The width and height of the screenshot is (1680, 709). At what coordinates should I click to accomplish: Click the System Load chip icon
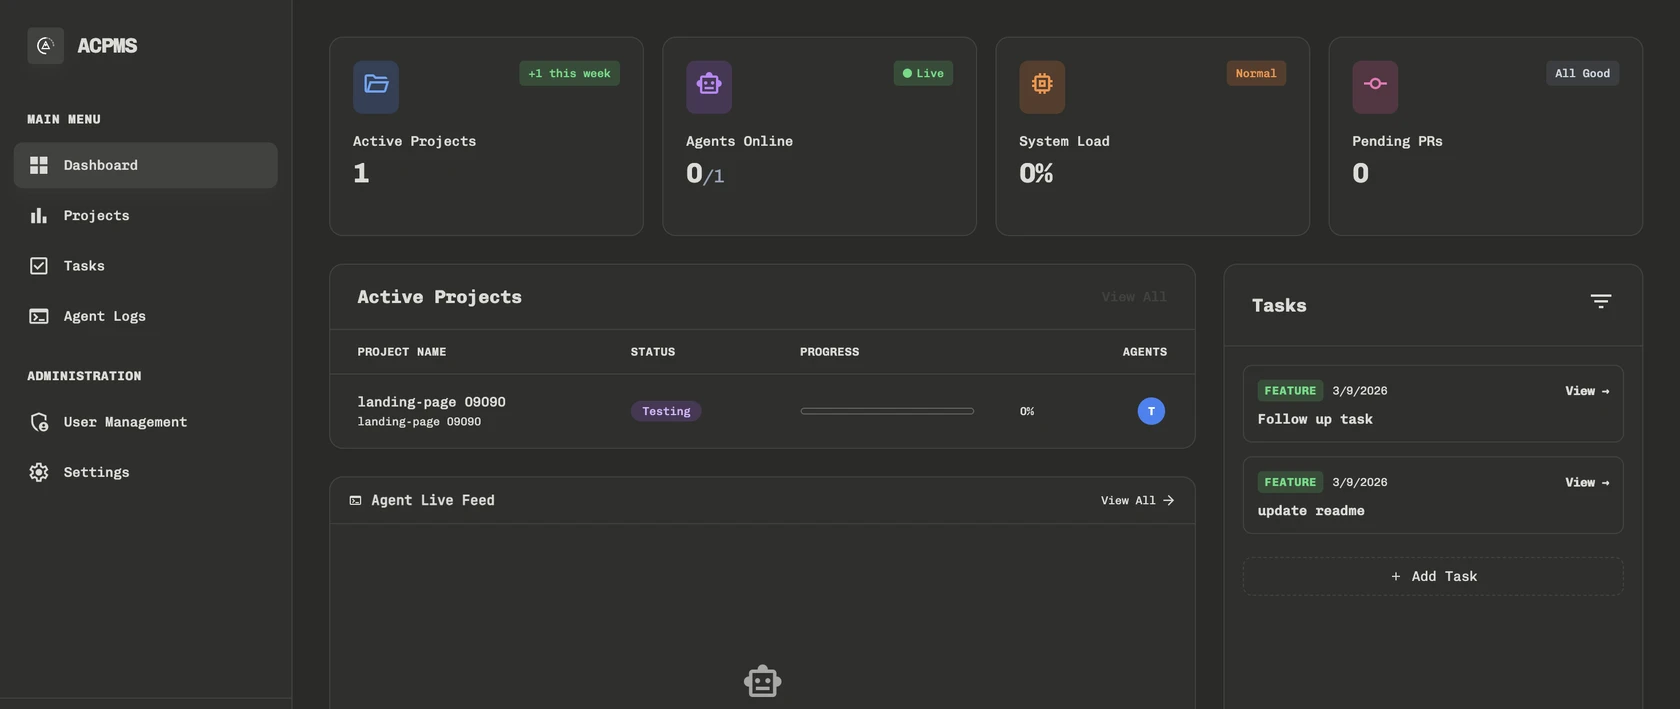pos(1042,86)
